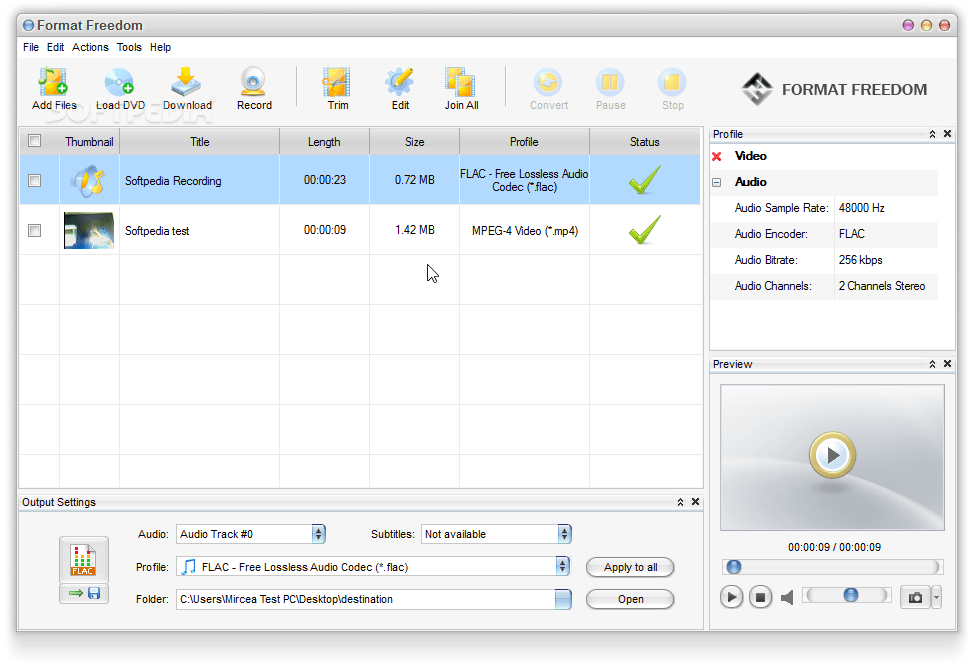Close the Preview panel

pos(948,364)
